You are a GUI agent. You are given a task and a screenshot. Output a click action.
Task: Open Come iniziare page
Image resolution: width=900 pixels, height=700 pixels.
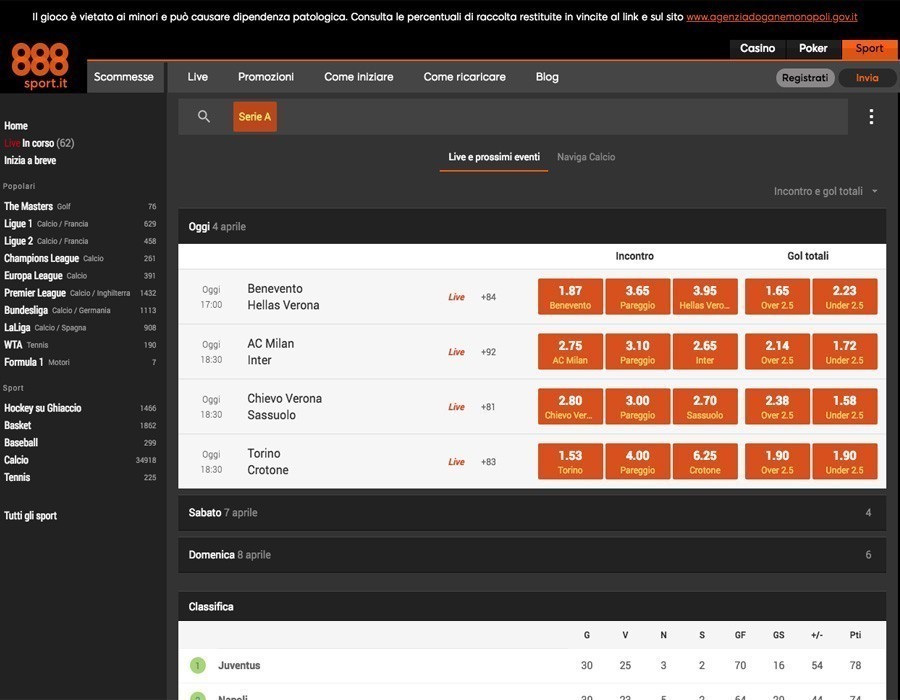pos(359,77)
